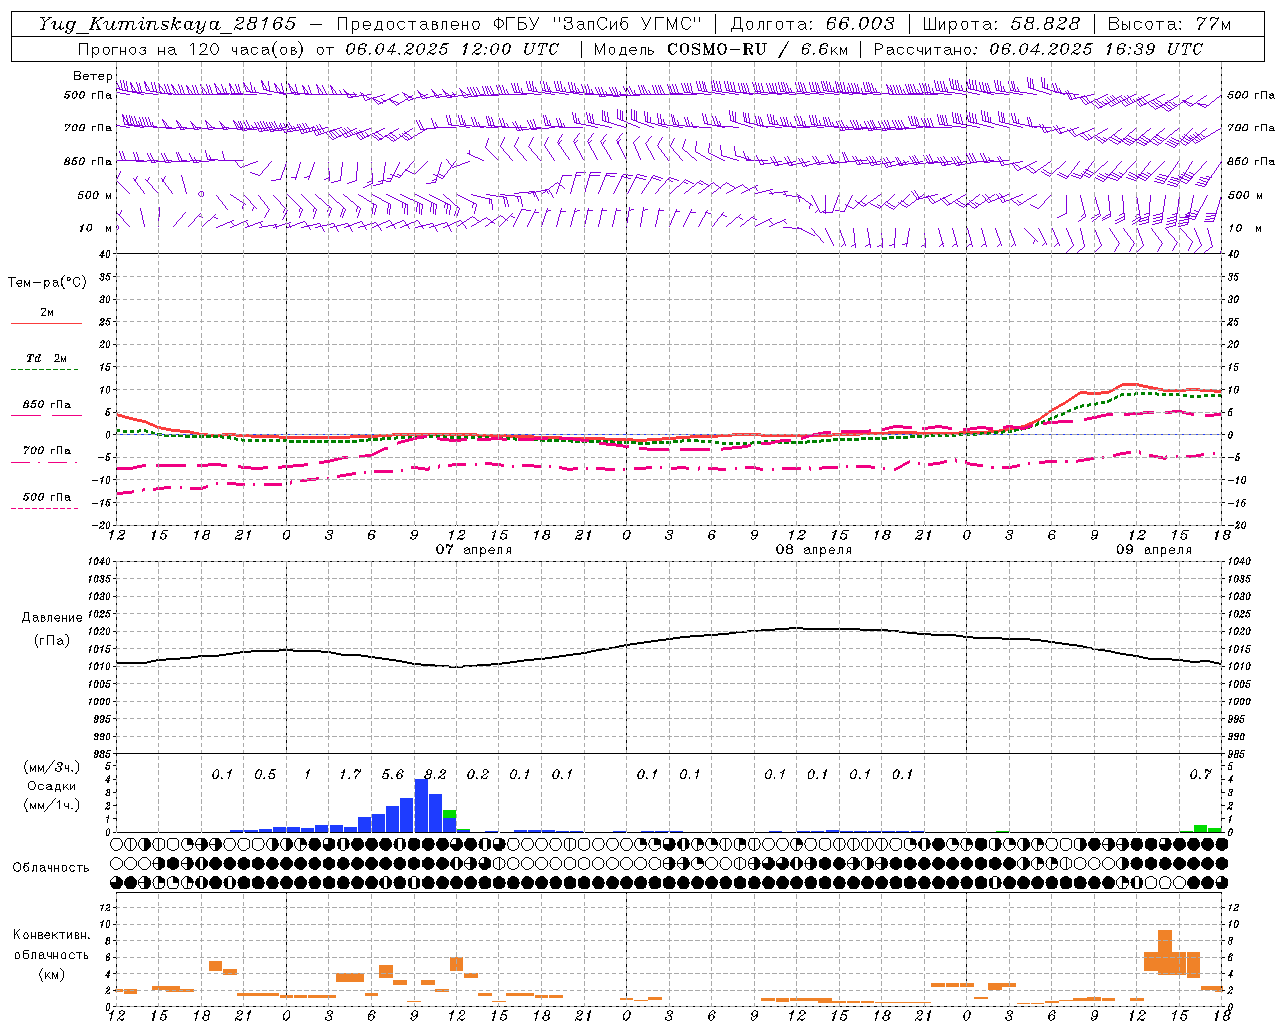This screenshot has width=1280, height=1024.
Task: Click the '(мм/3ч.)' units label
Action: 51,767
